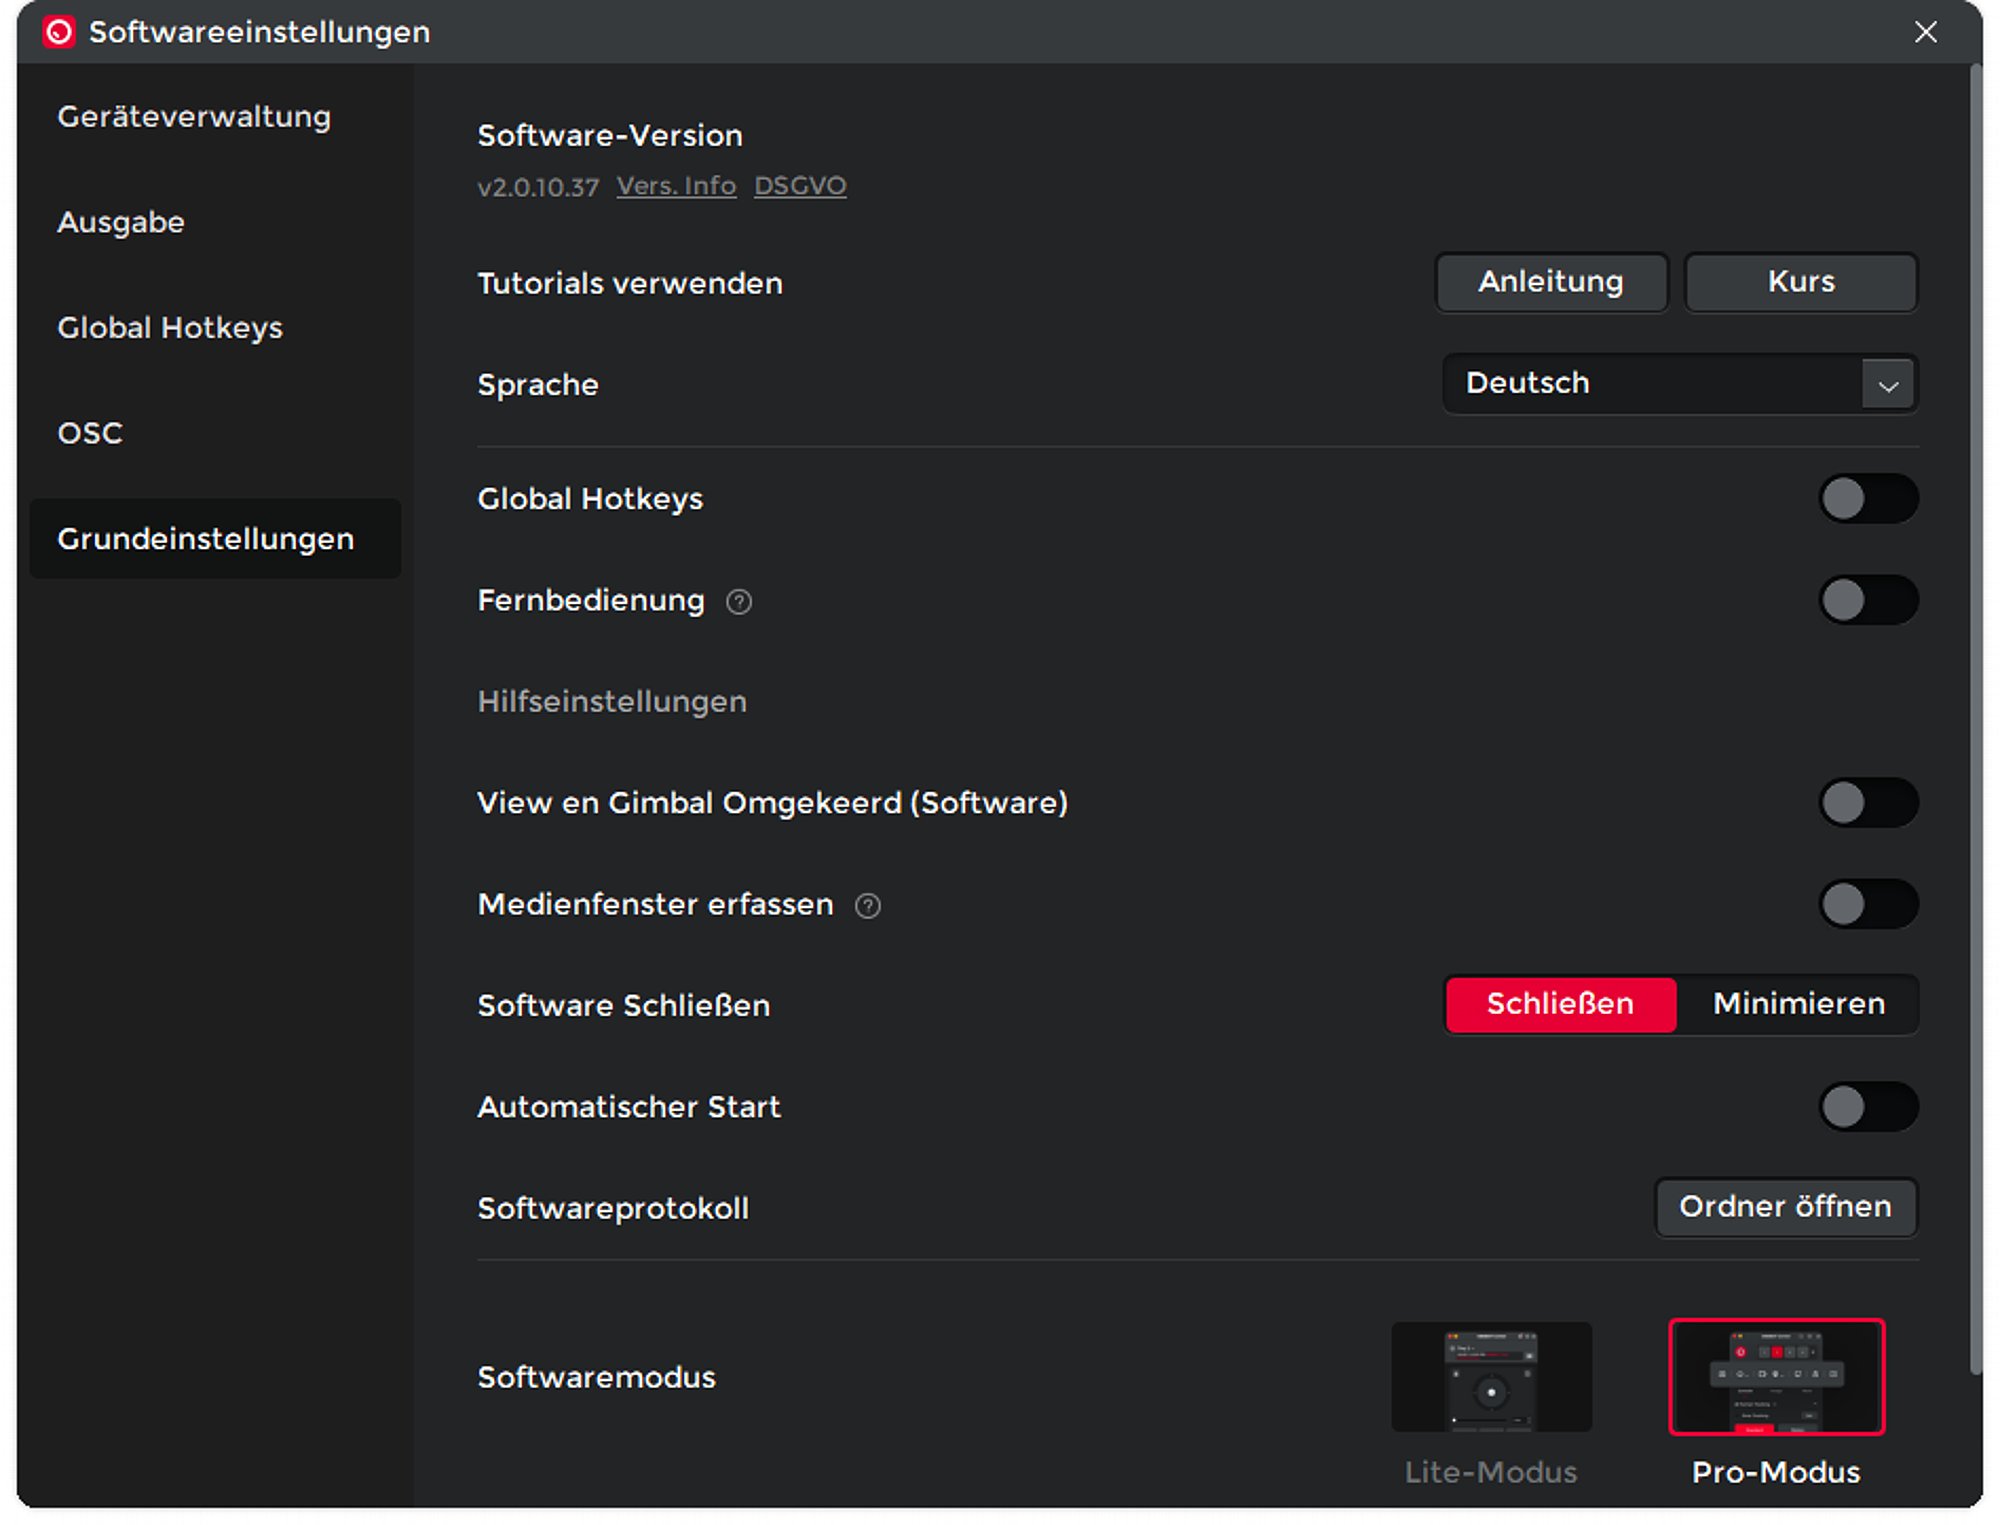Toggle View en Gimbal Omgekeerd switch

pyautogui.click(x=1866, y=803)
